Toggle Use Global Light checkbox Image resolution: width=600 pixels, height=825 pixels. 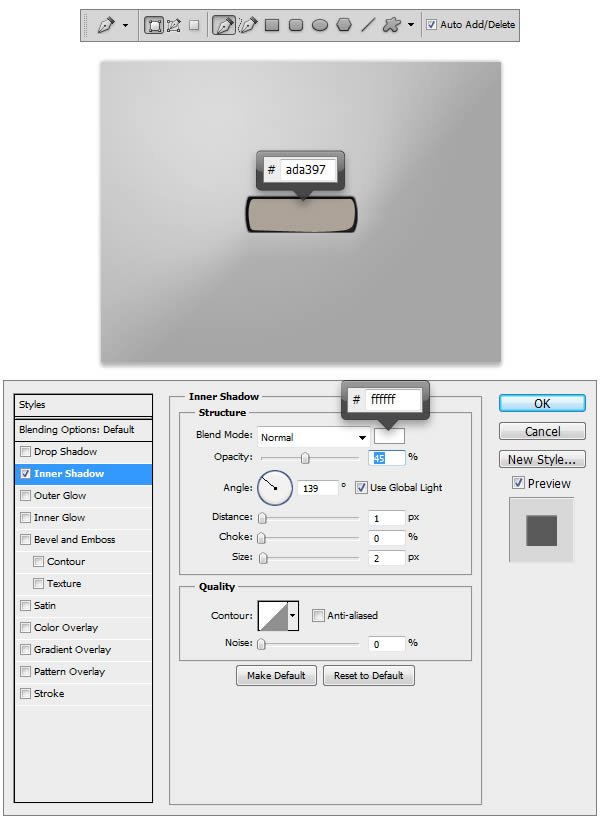361,488
